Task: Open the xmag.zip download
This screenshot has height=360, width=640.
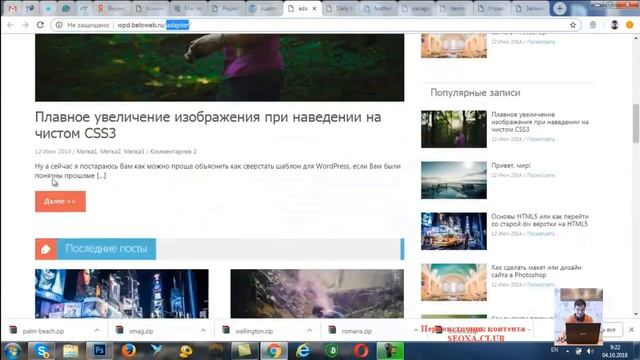Action: (141, 331)
